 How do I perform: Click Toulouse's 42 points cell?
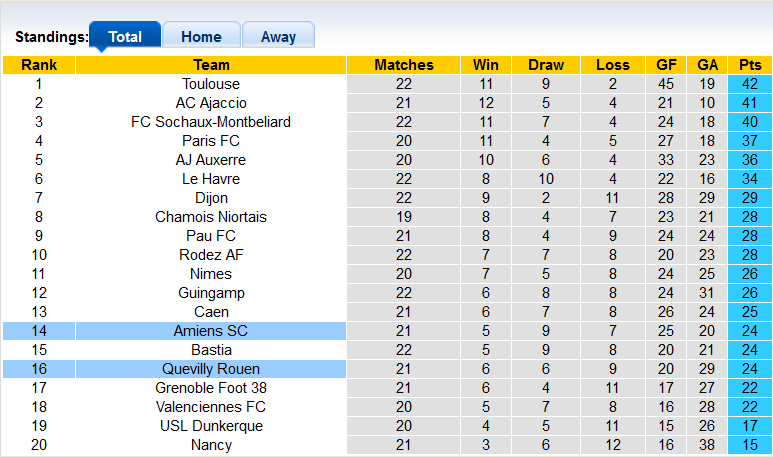(x=750, y=84)
